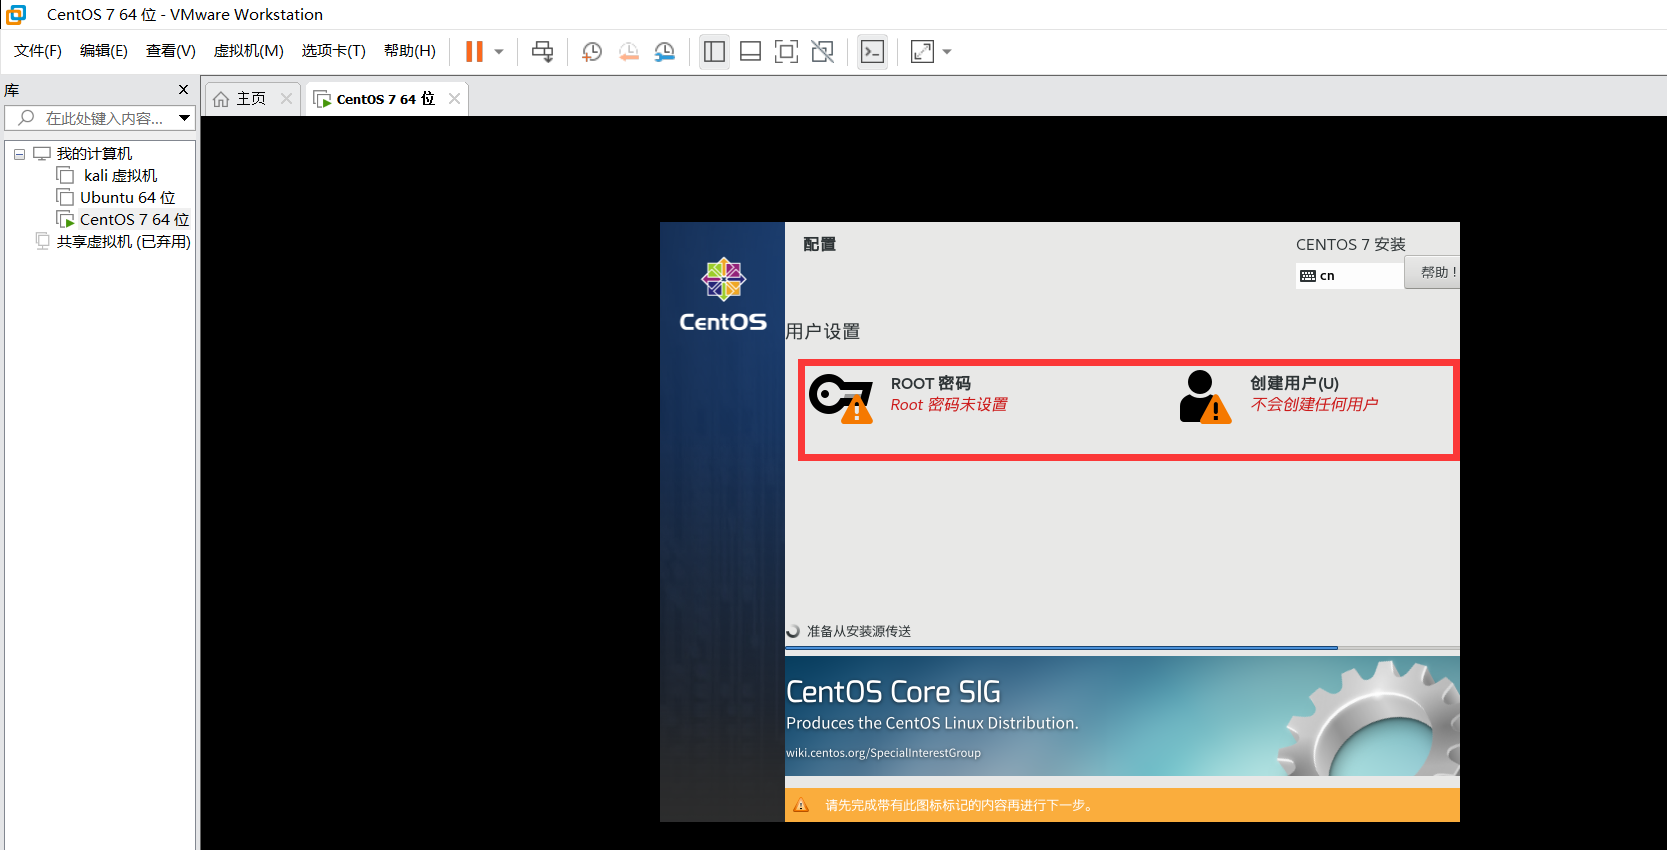
Task: Open the snapshot manager
Action: [x=665, y=51]
